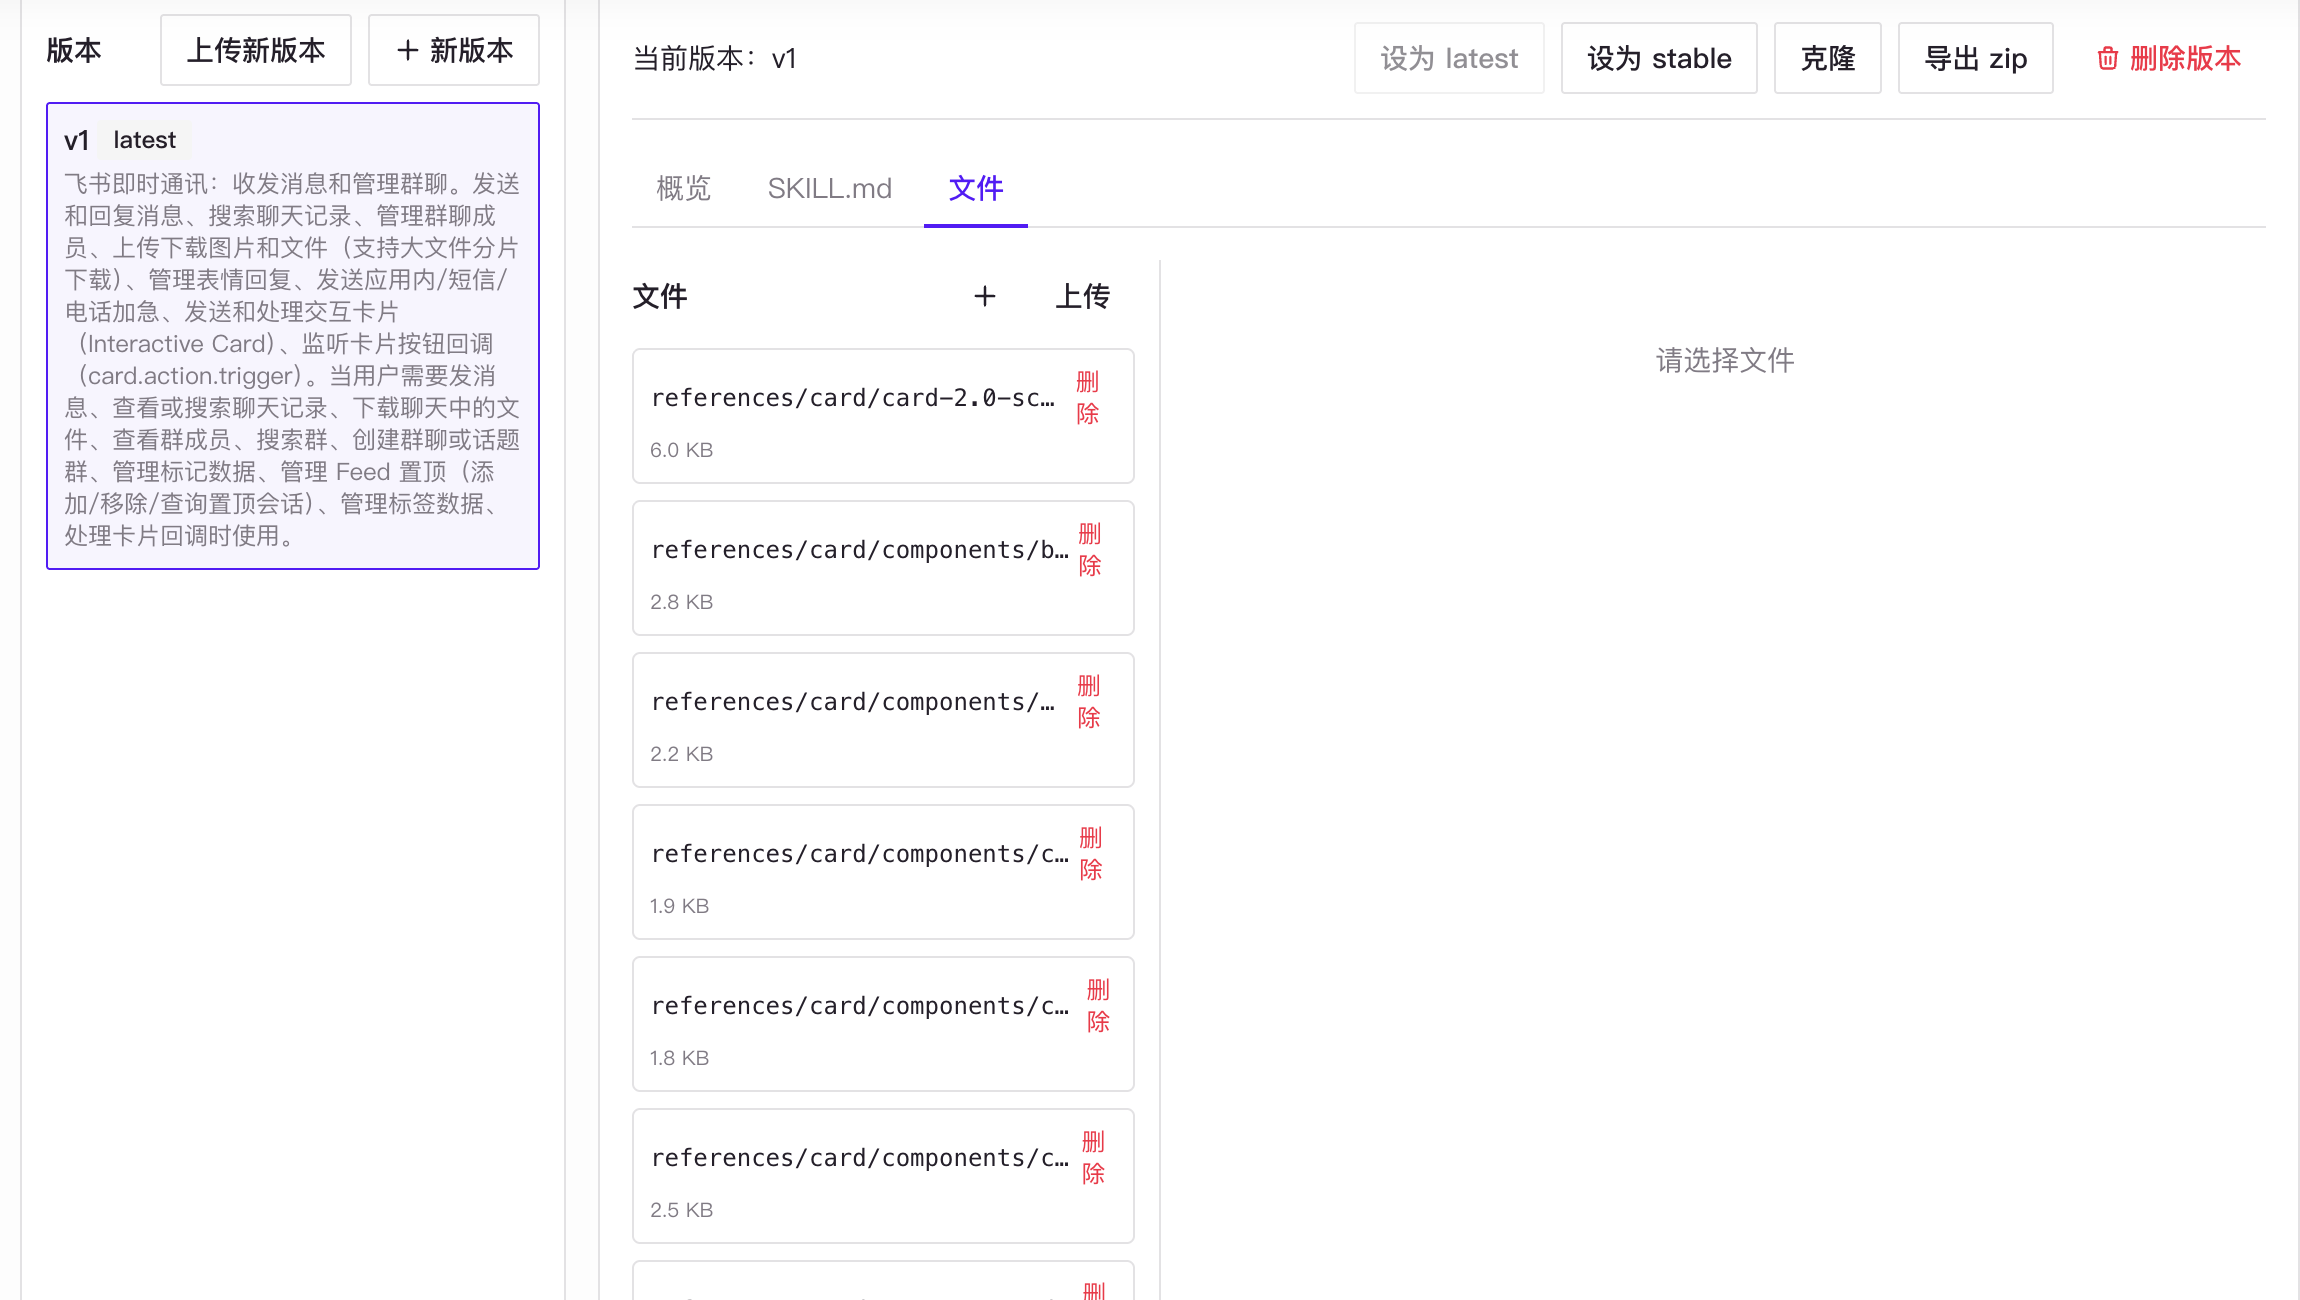Click the 设为 latest button
2300x1300 pixels.
tap(1449, 58)
